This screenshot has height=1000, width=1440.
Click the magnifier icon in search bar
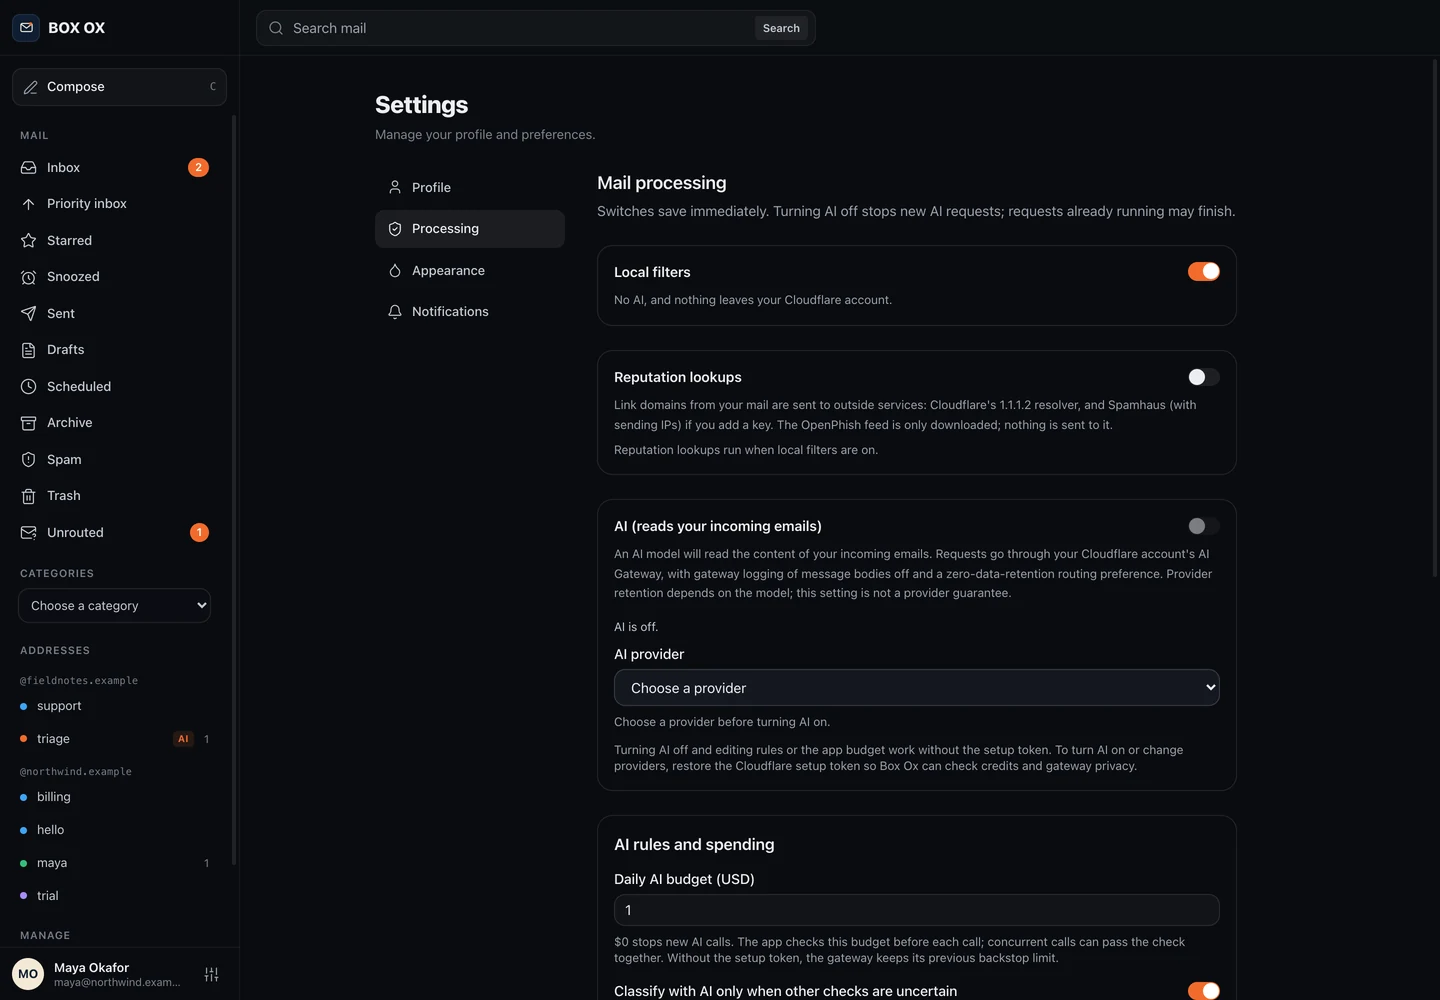[x=276, y=28]
